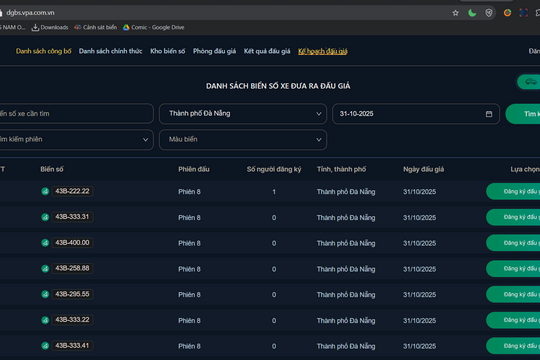Open the Downloads bookmark
The image size is (540, 360).
tap(50, 27)
